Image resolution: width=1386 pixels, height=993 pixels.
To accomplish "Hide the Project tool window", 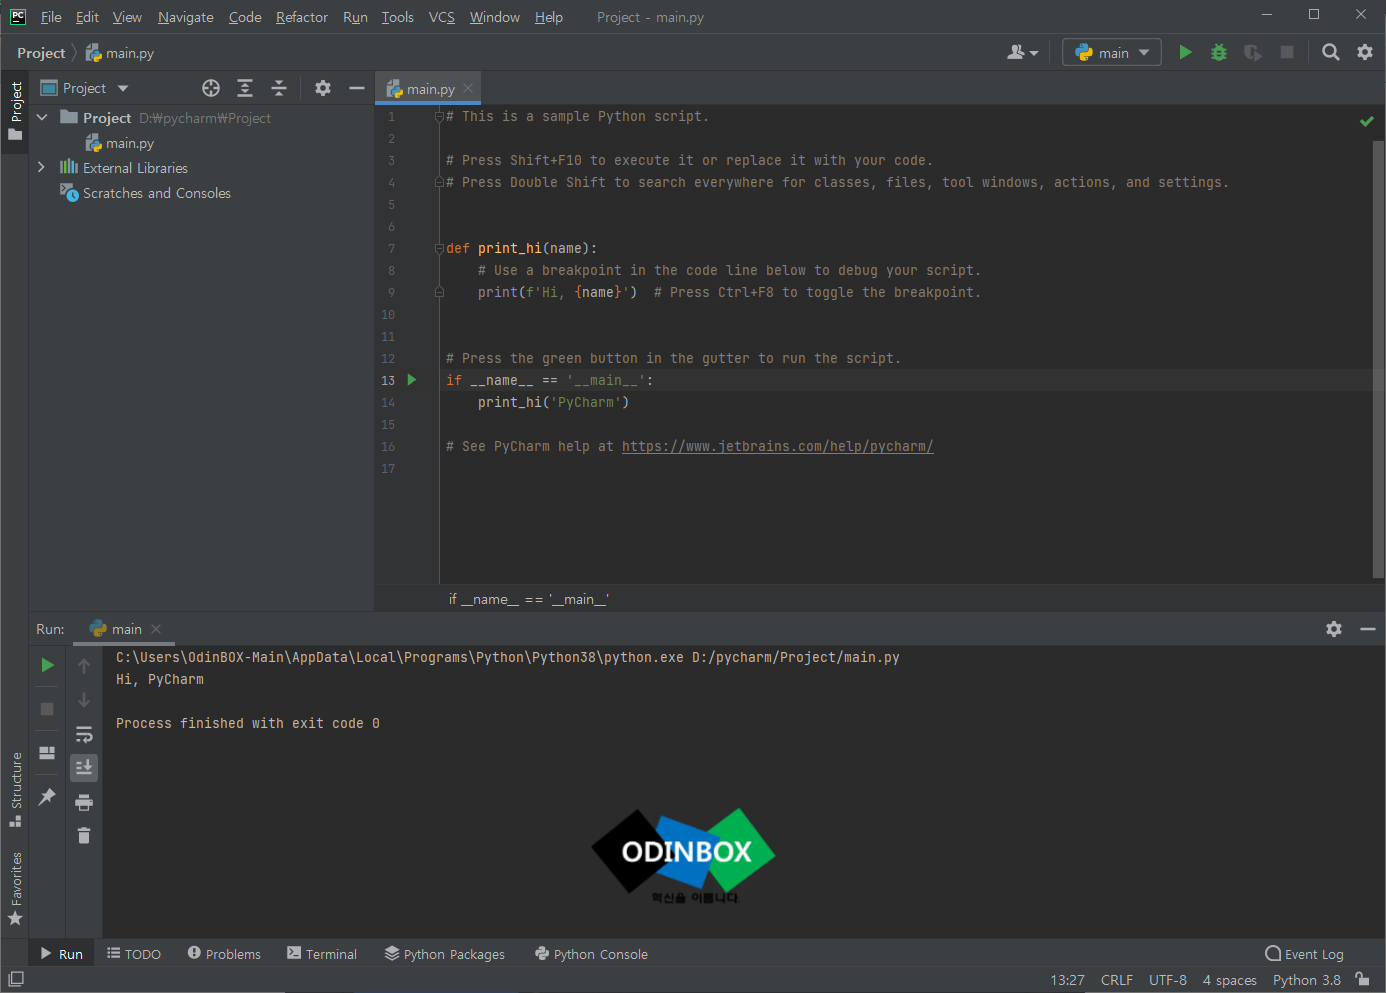I will [356, 88].
